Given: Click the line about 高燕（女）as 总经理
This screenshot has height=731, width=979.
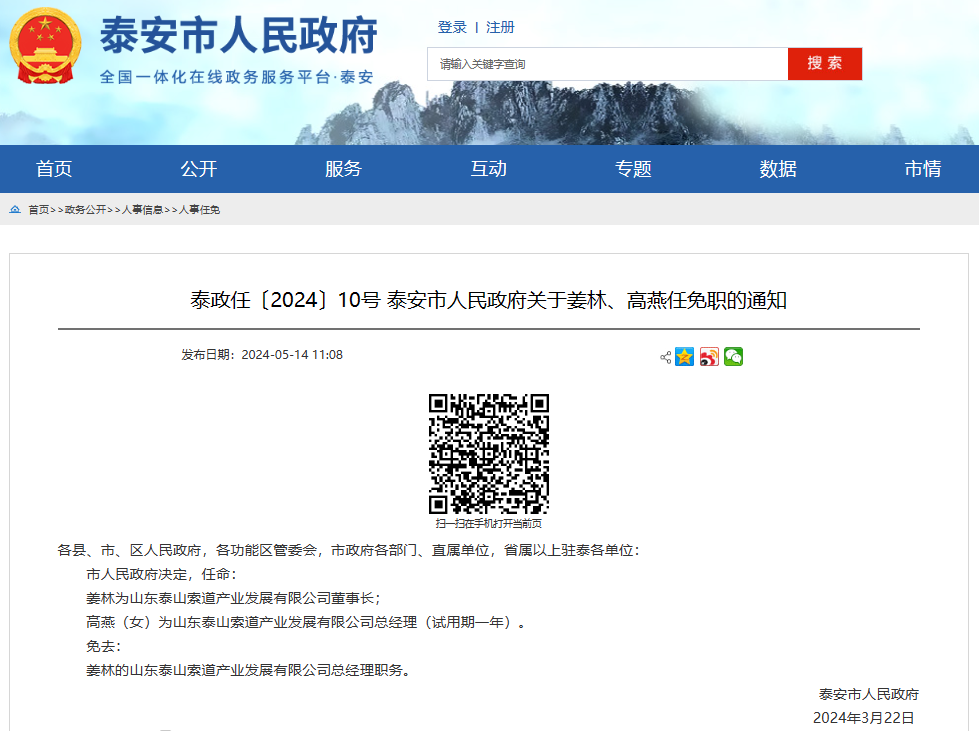Looking at the screenshot, I should pos(306,622).
